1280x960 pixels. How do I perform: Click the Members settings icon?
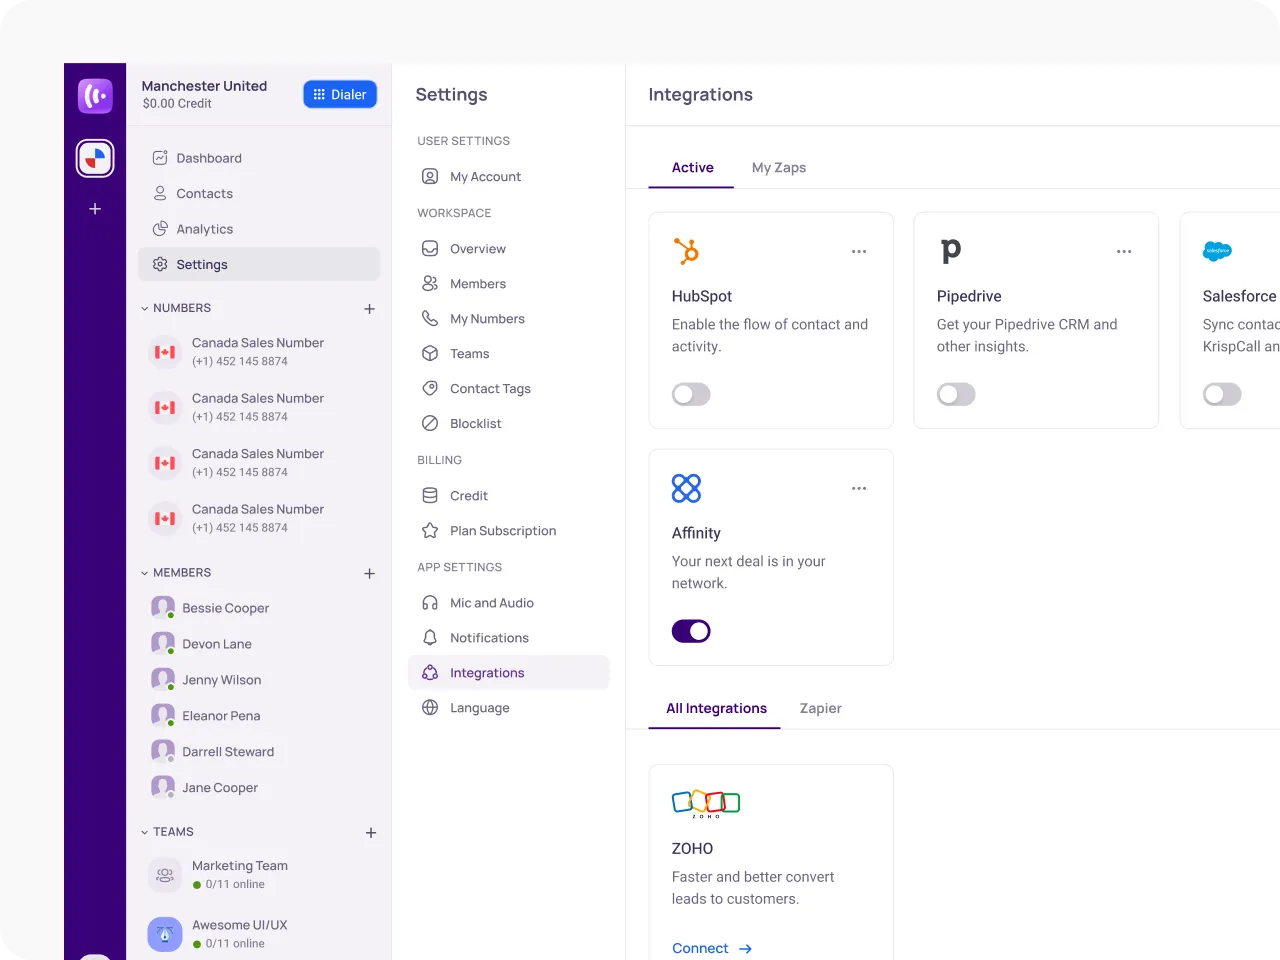(430, 284)
